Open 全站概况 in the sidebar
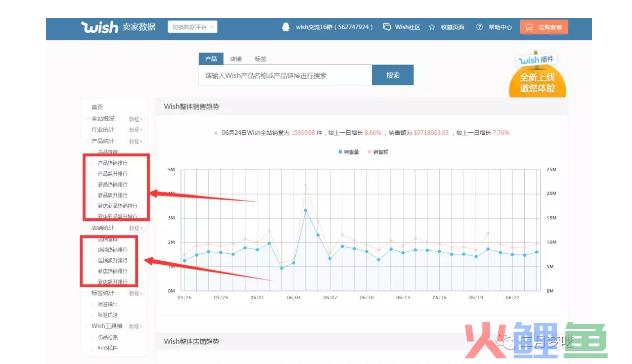 click(103, 119)
